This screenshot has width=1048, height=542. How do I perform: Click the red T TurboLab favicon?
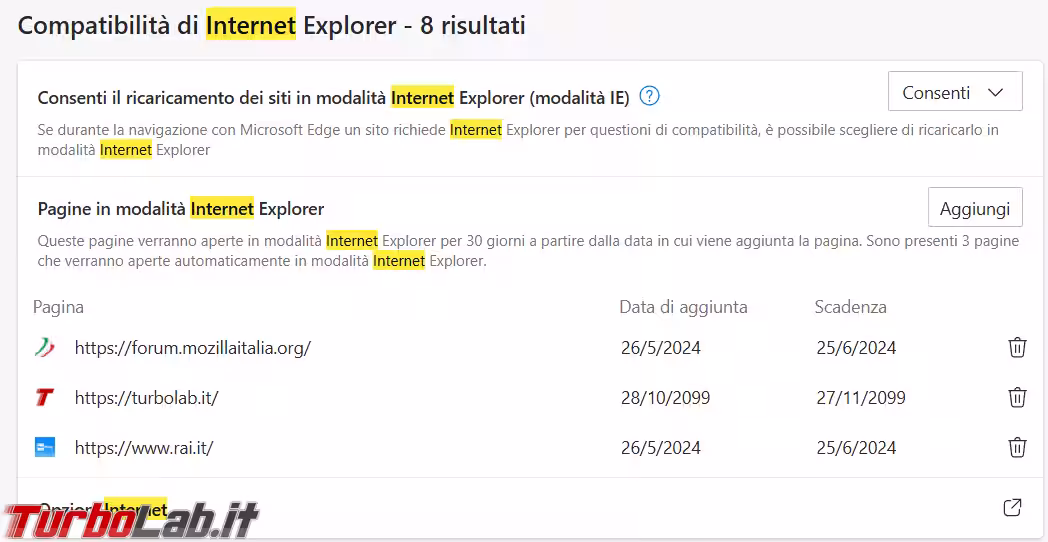(45, 398)
